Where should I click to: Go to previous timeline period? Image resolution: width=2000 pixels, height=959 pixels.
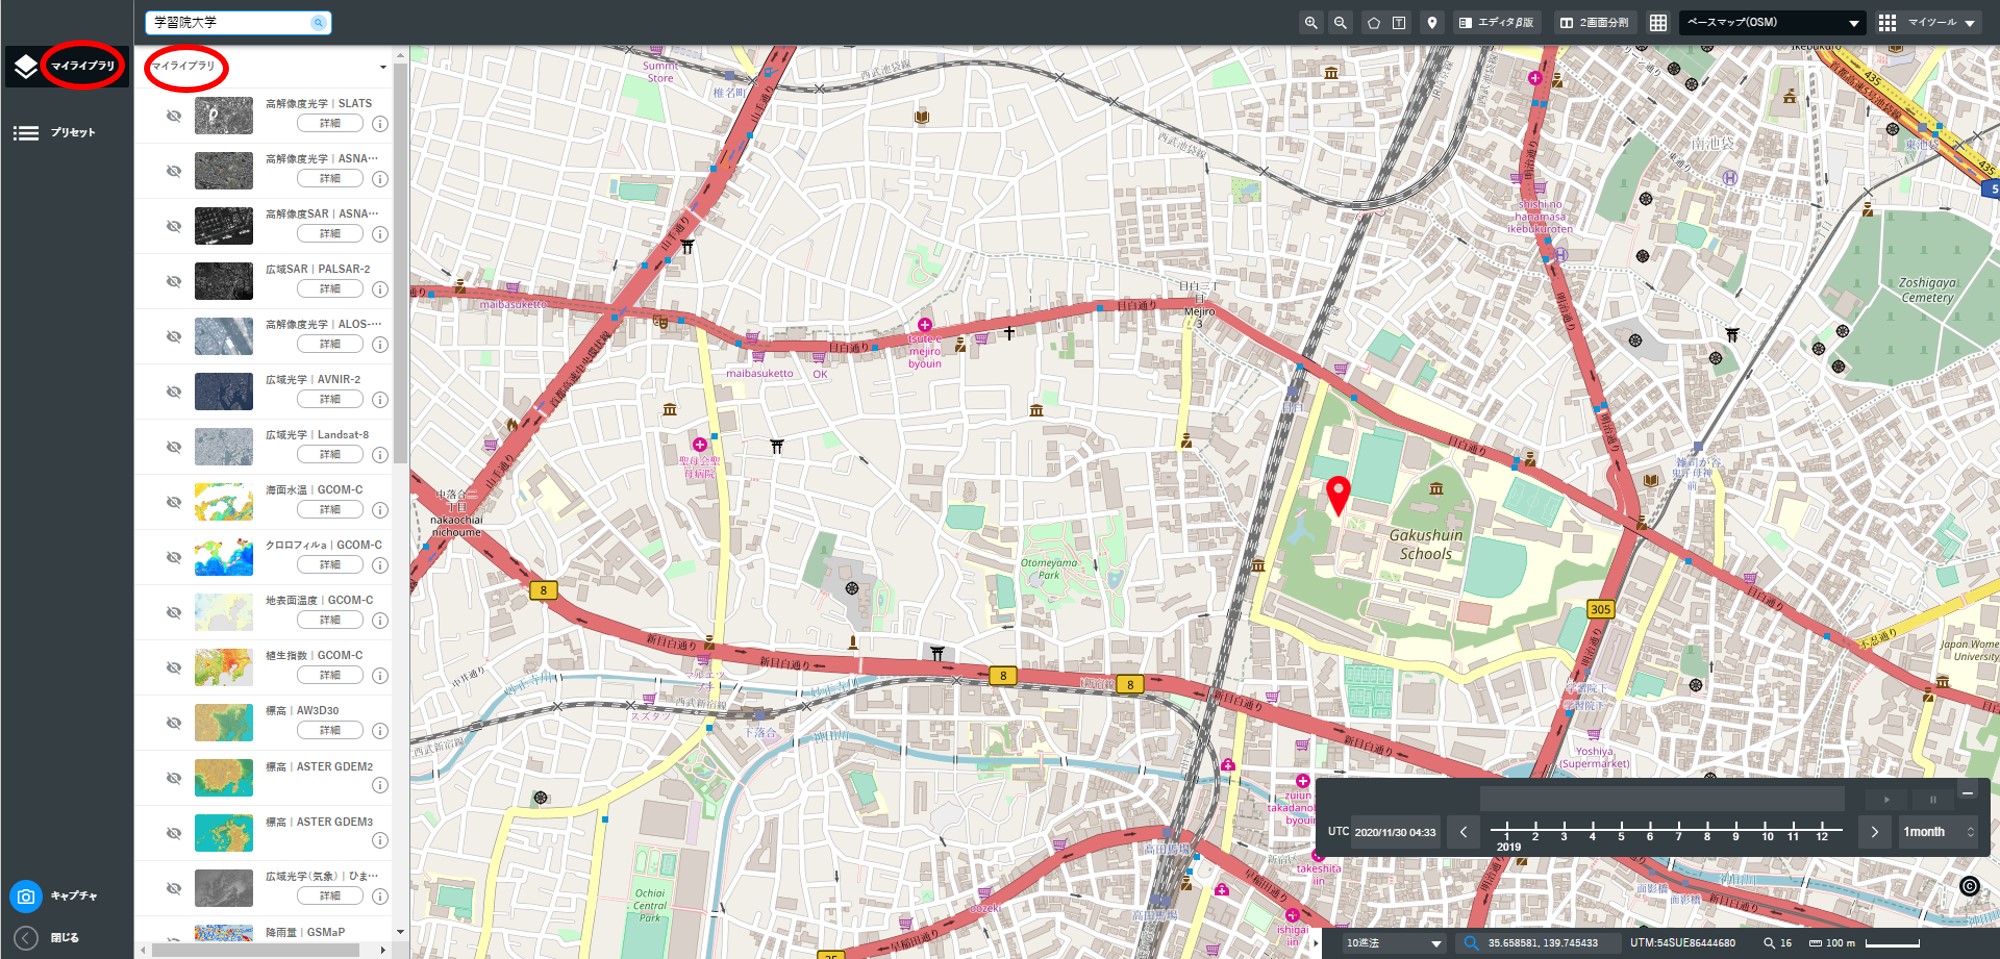[1464, 832]
